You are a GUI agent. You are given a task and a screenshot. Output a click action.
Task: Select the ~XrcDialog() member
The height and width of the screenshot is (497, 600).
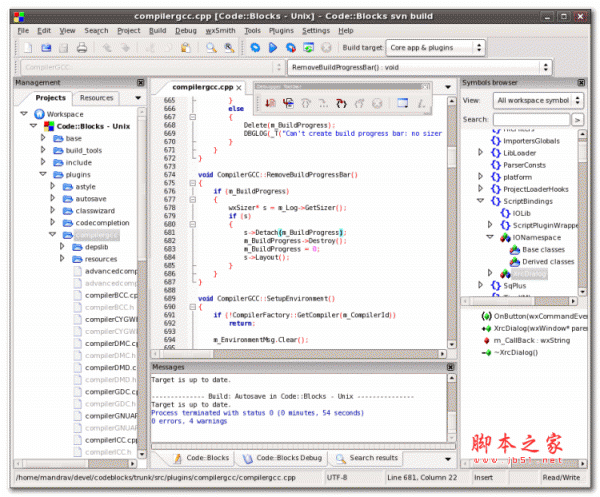click(x=515, y=352)
